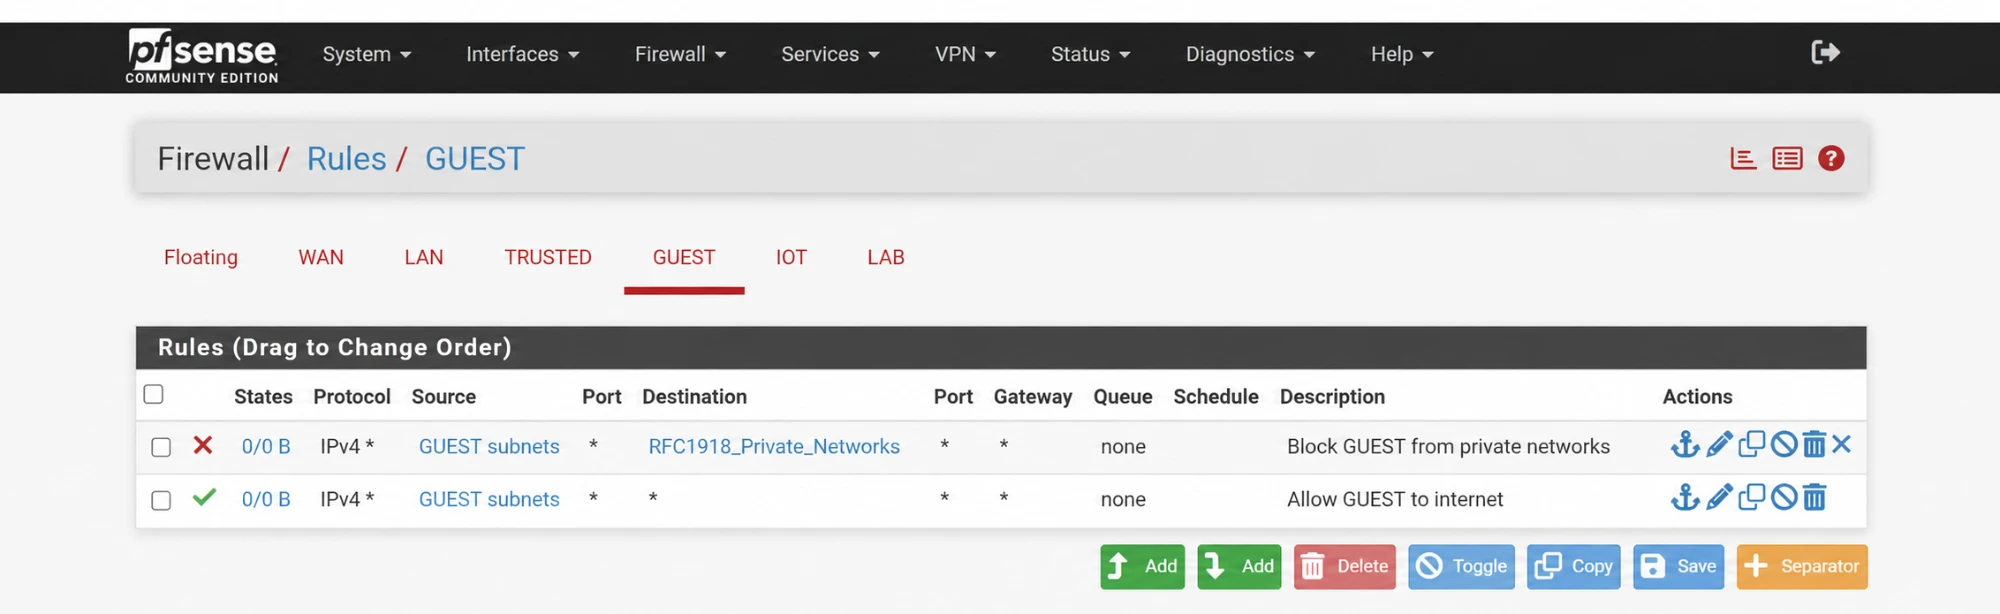Click anchor icon for Allow GUEST to internet
The image size is (2000, 614).
(x=1685, y=497)
